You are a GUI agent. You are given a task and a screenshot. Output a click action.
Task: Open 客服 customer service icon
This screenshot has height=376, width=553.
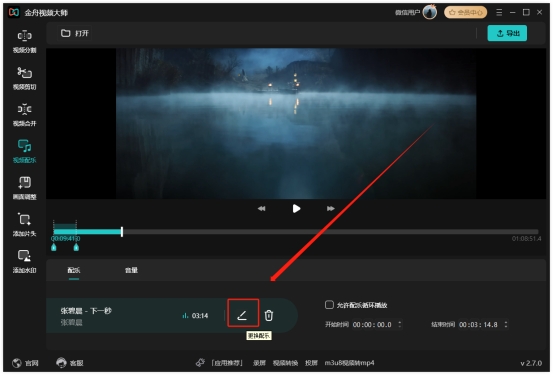[x=61, y=363]
